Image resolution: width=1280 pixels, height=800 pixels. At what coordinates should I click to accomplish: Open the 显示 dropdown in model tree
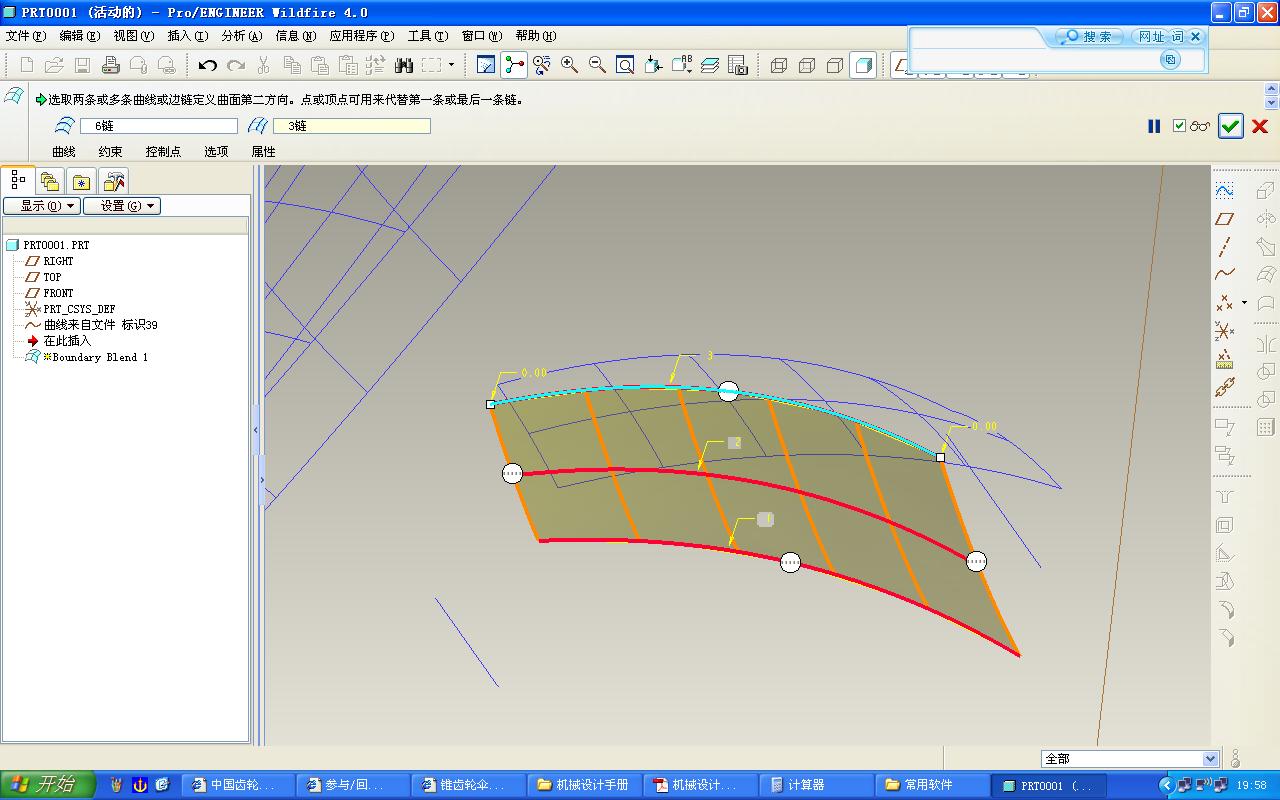tap(42, 206)
